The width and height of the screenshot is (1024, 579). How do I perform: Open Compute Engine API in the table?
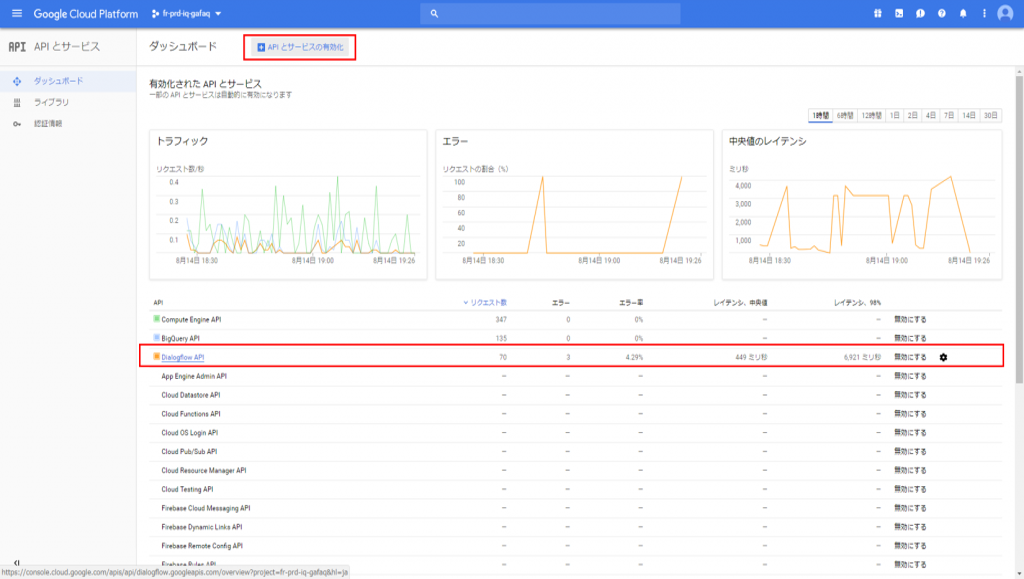[x=191, y=320]
